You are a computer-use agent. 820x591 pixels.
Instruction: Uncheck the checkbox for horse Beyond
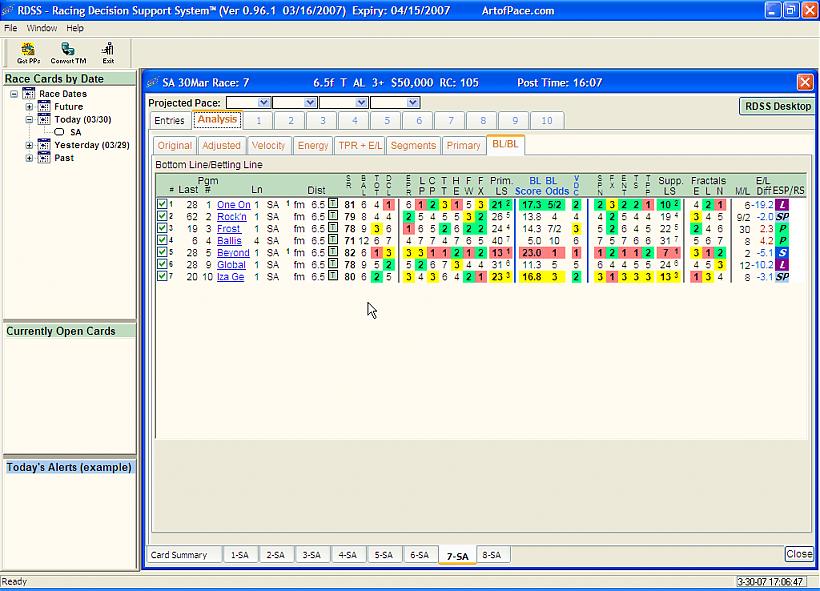tap(162, 252)
